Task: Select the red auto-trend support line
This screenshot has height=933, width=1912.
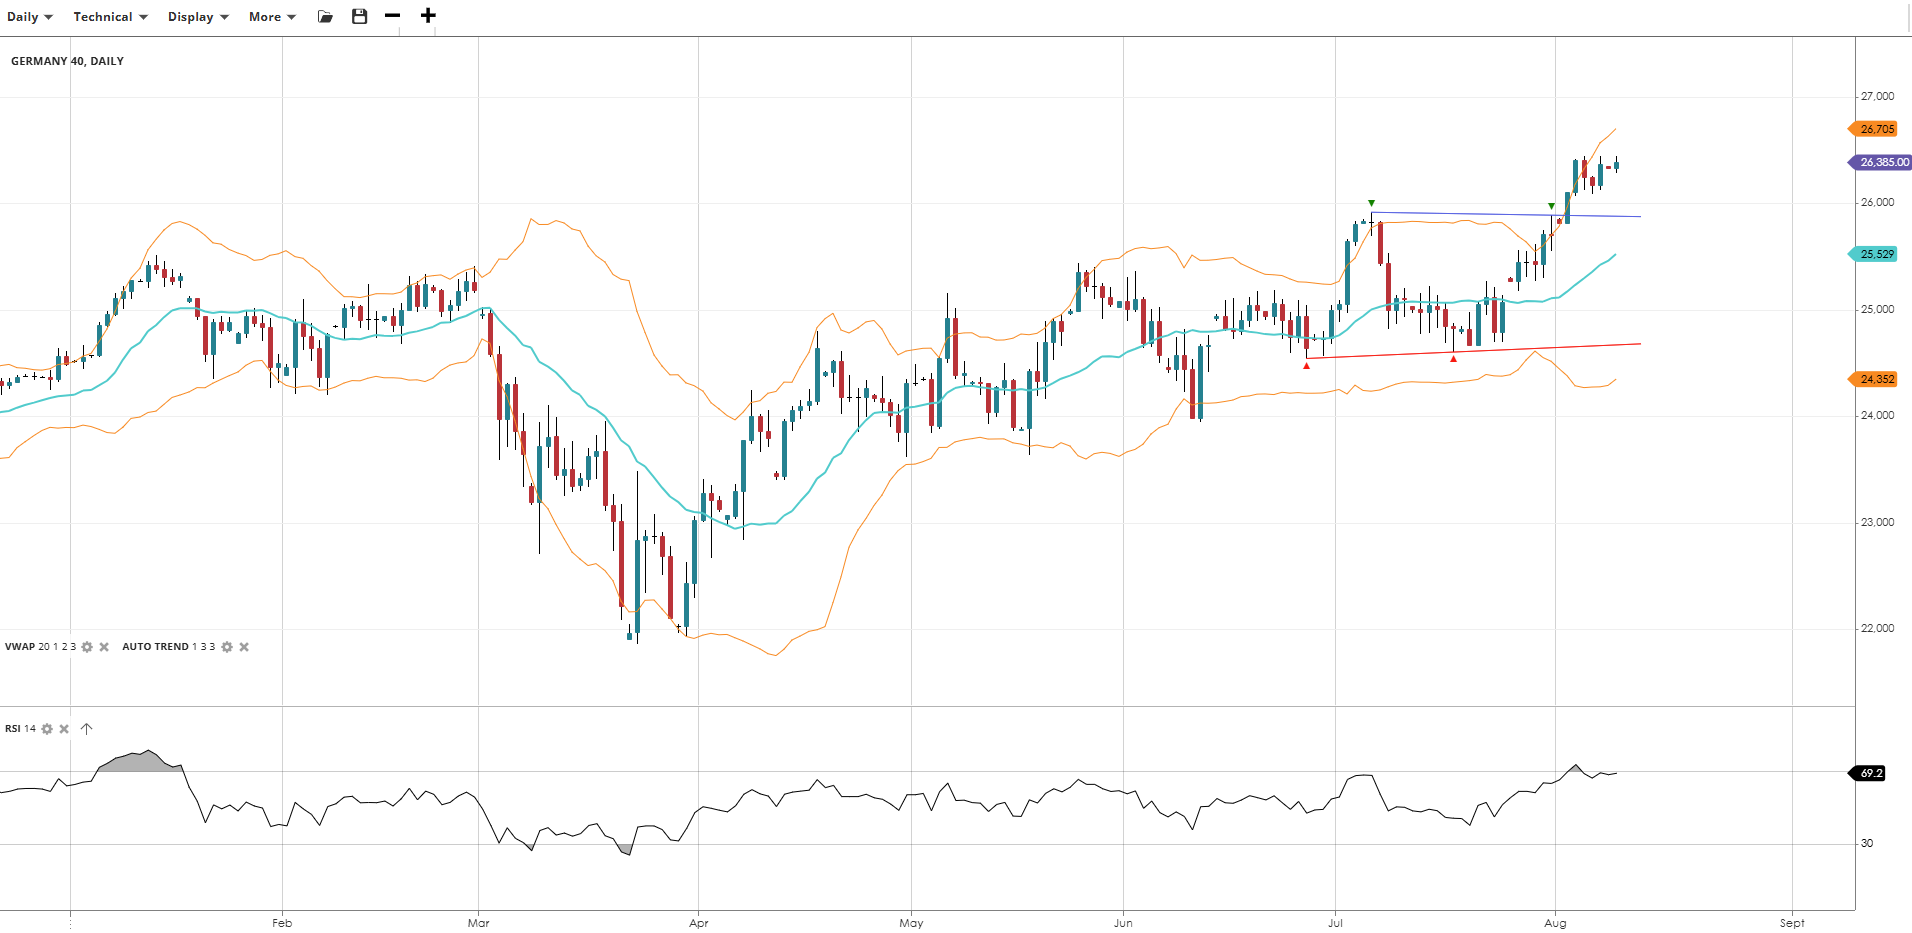Action: (1473, 351)
